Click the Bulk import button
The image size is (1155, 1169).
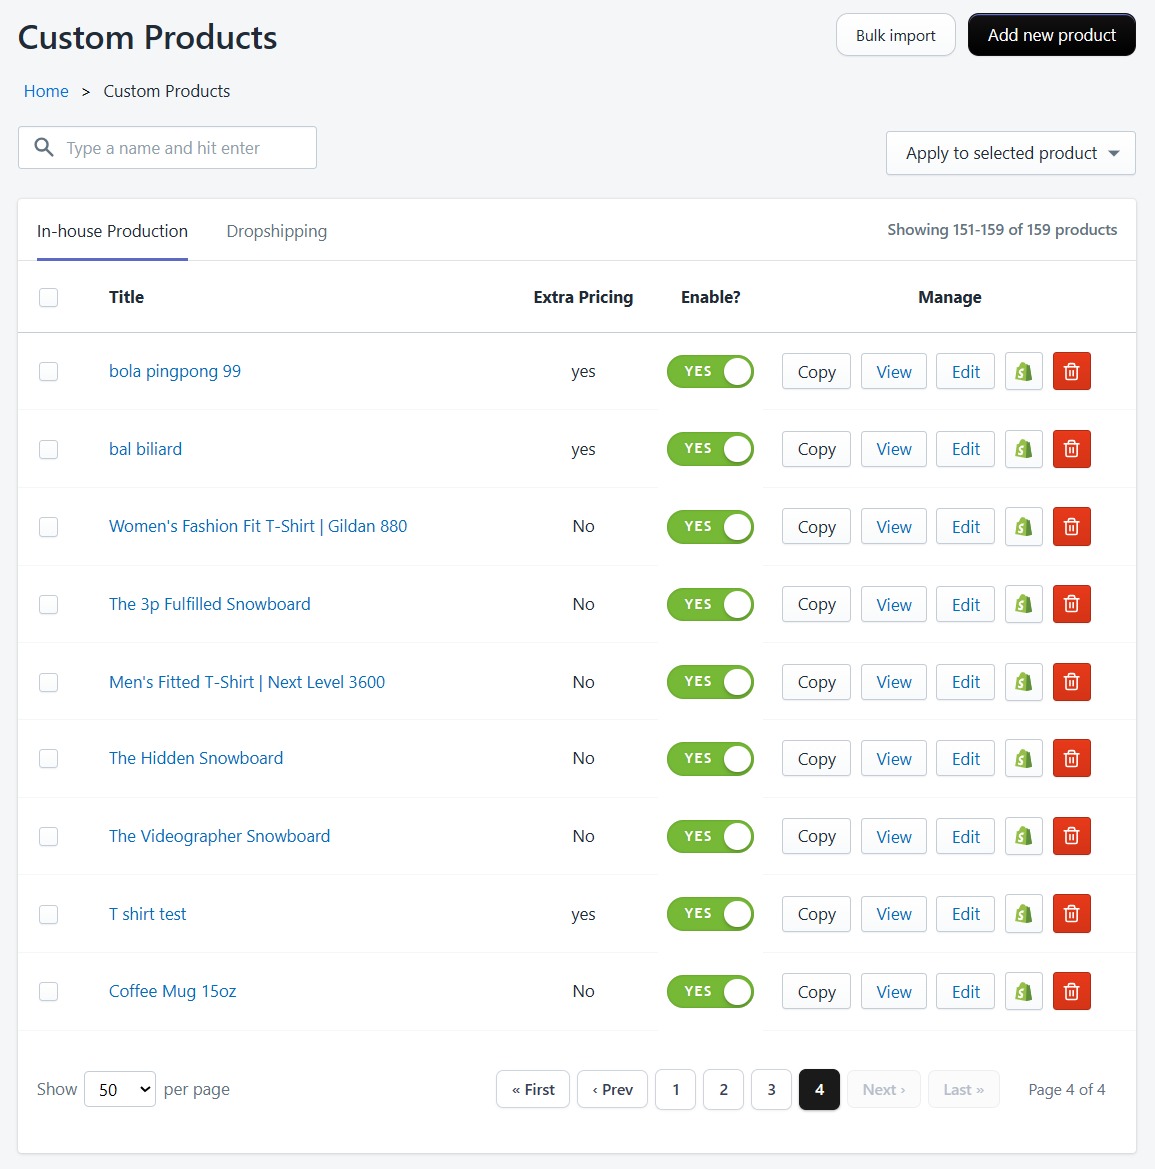(x=895, y=34)
